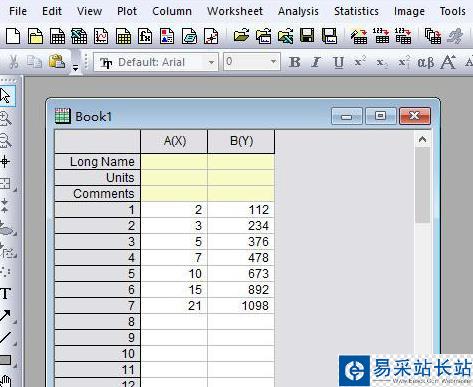This screenshot has height=387, width=473.
Task: Select the Zoom In magnifier tool
Action: pos(5,118)
